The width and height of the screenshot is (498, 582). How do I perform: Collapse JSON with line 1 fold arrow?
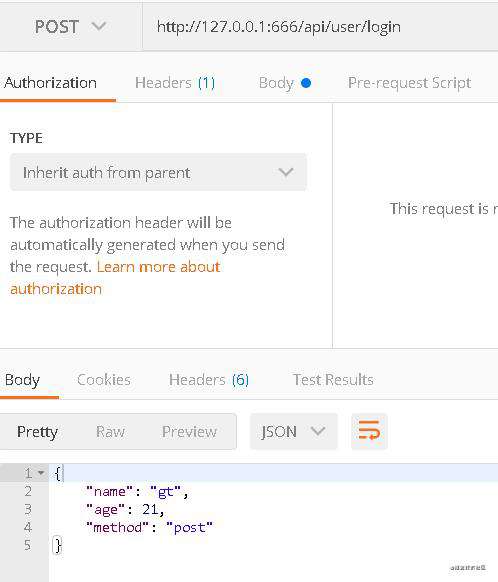point(41,473)
